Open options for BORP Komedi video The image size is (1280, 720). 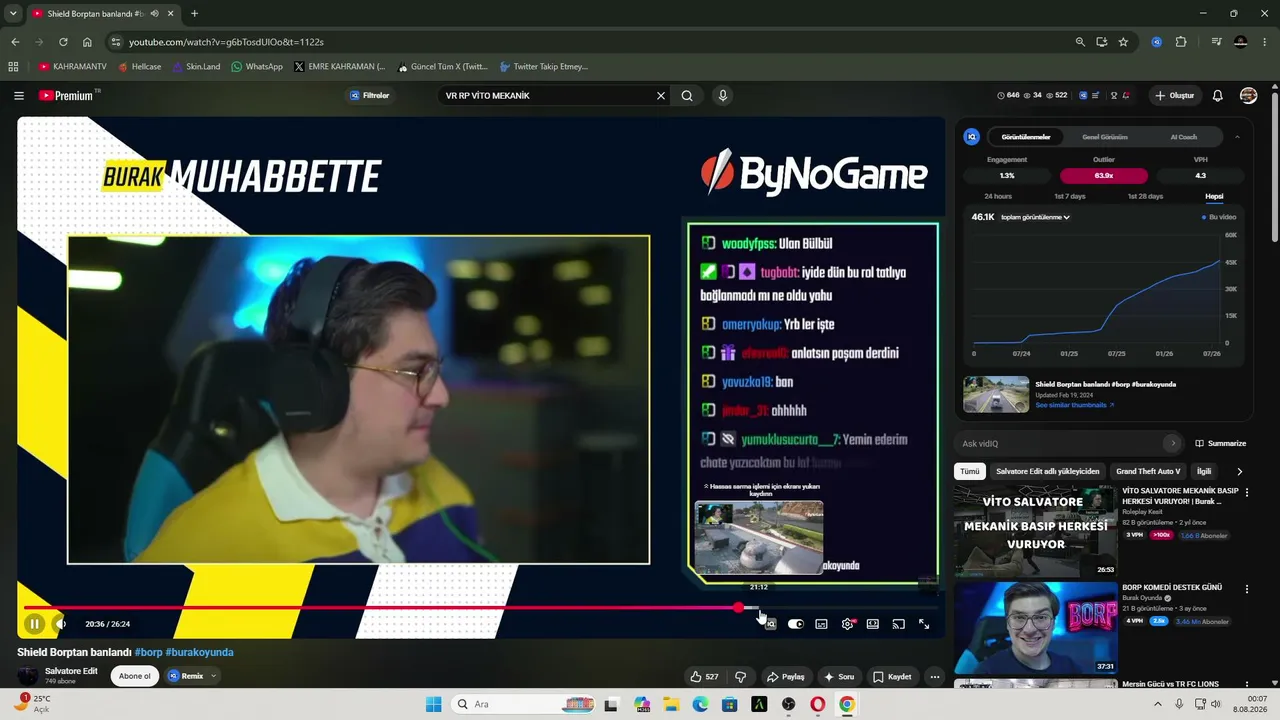pos(1246,589)
